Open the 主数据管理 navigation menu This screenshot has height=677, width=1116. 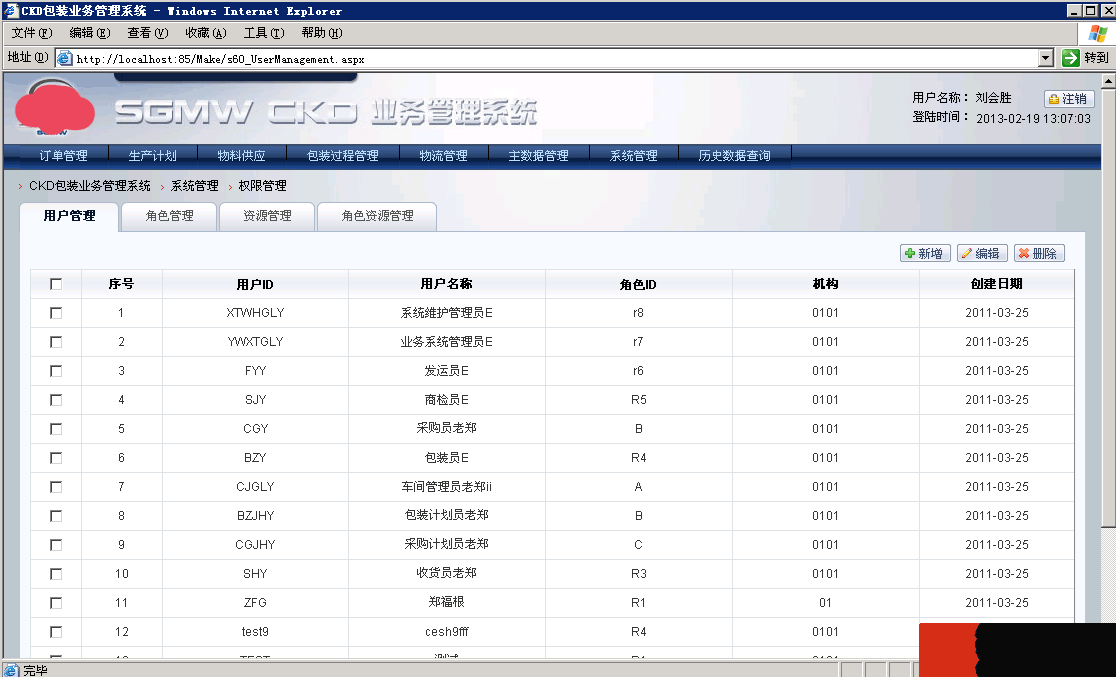point(538,155)
